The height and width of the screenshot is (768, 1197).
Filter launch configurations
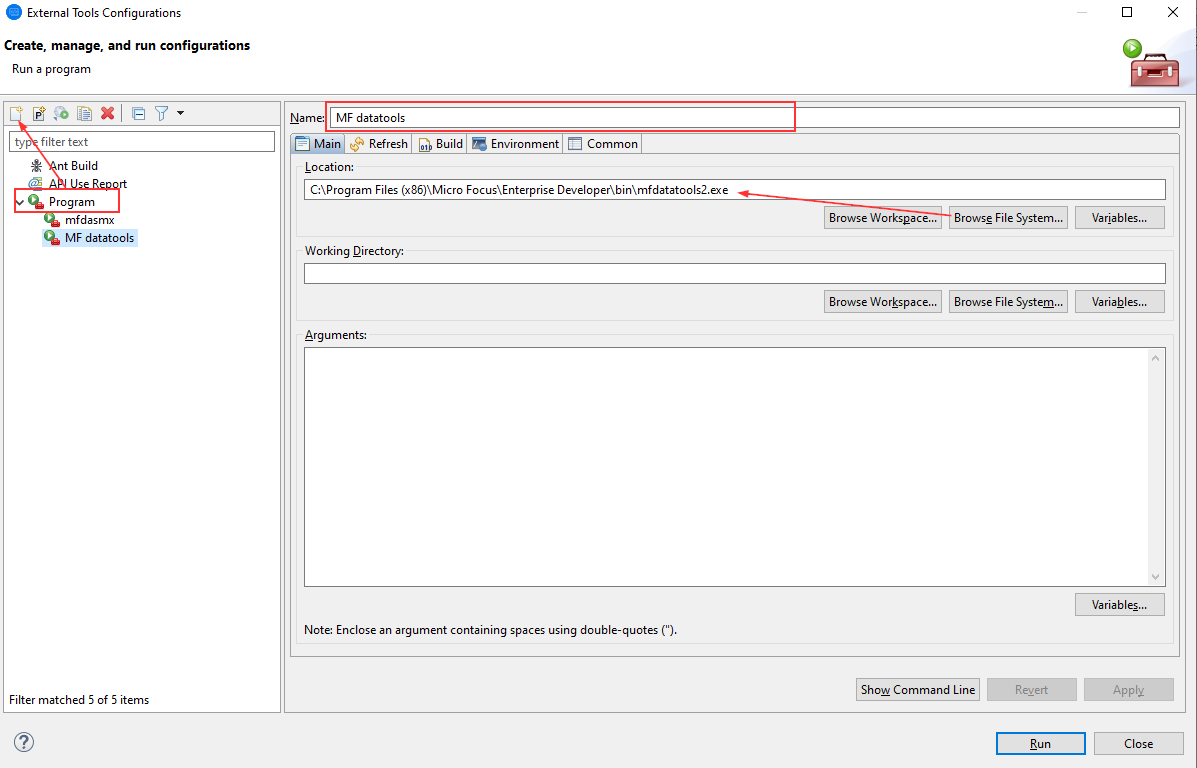[161, 113]
